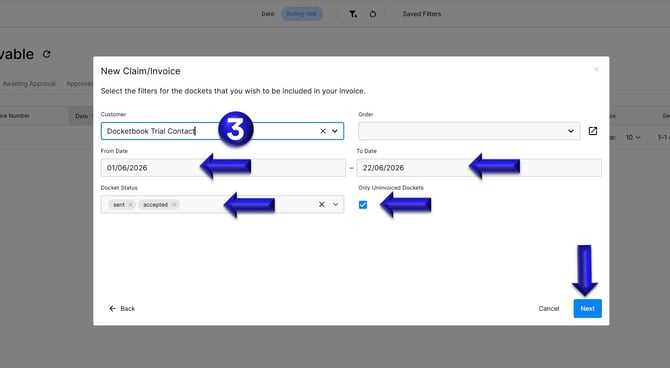Untick Only Uninvoiced Dockets checkbox
This screenshot has height=368, width=670.
[x=363, y=205]
